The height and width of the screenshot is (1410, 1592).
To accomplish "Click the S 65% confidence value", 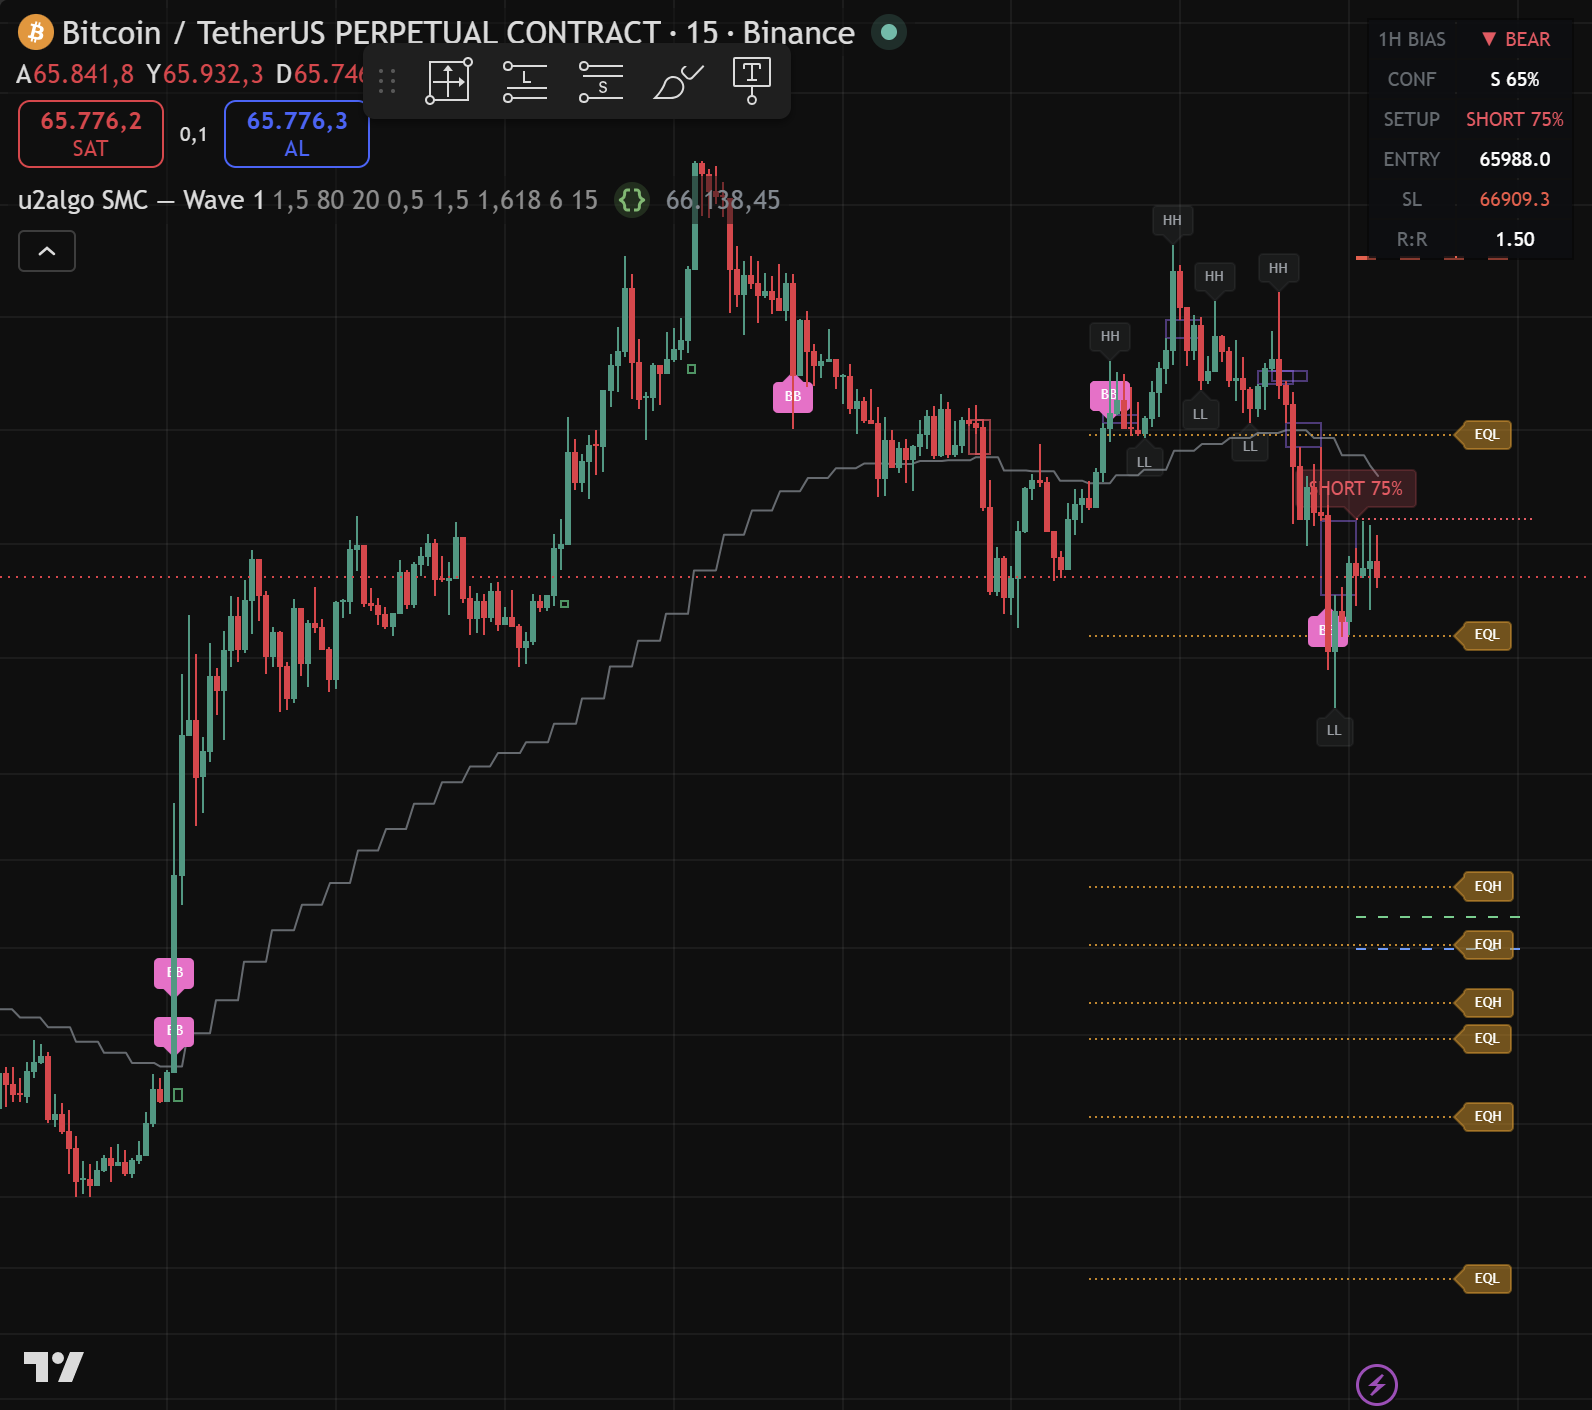I will pyautogui.click(x=1515, y=79).
